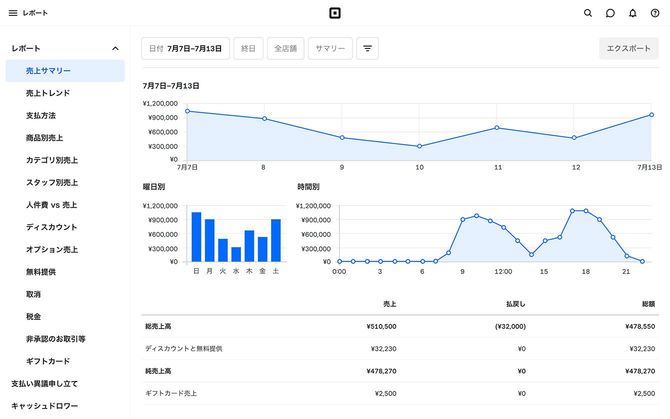This screenshot has width=670, height=419.
Task: Open 商品別売上 report
Action: click(44, 138)
